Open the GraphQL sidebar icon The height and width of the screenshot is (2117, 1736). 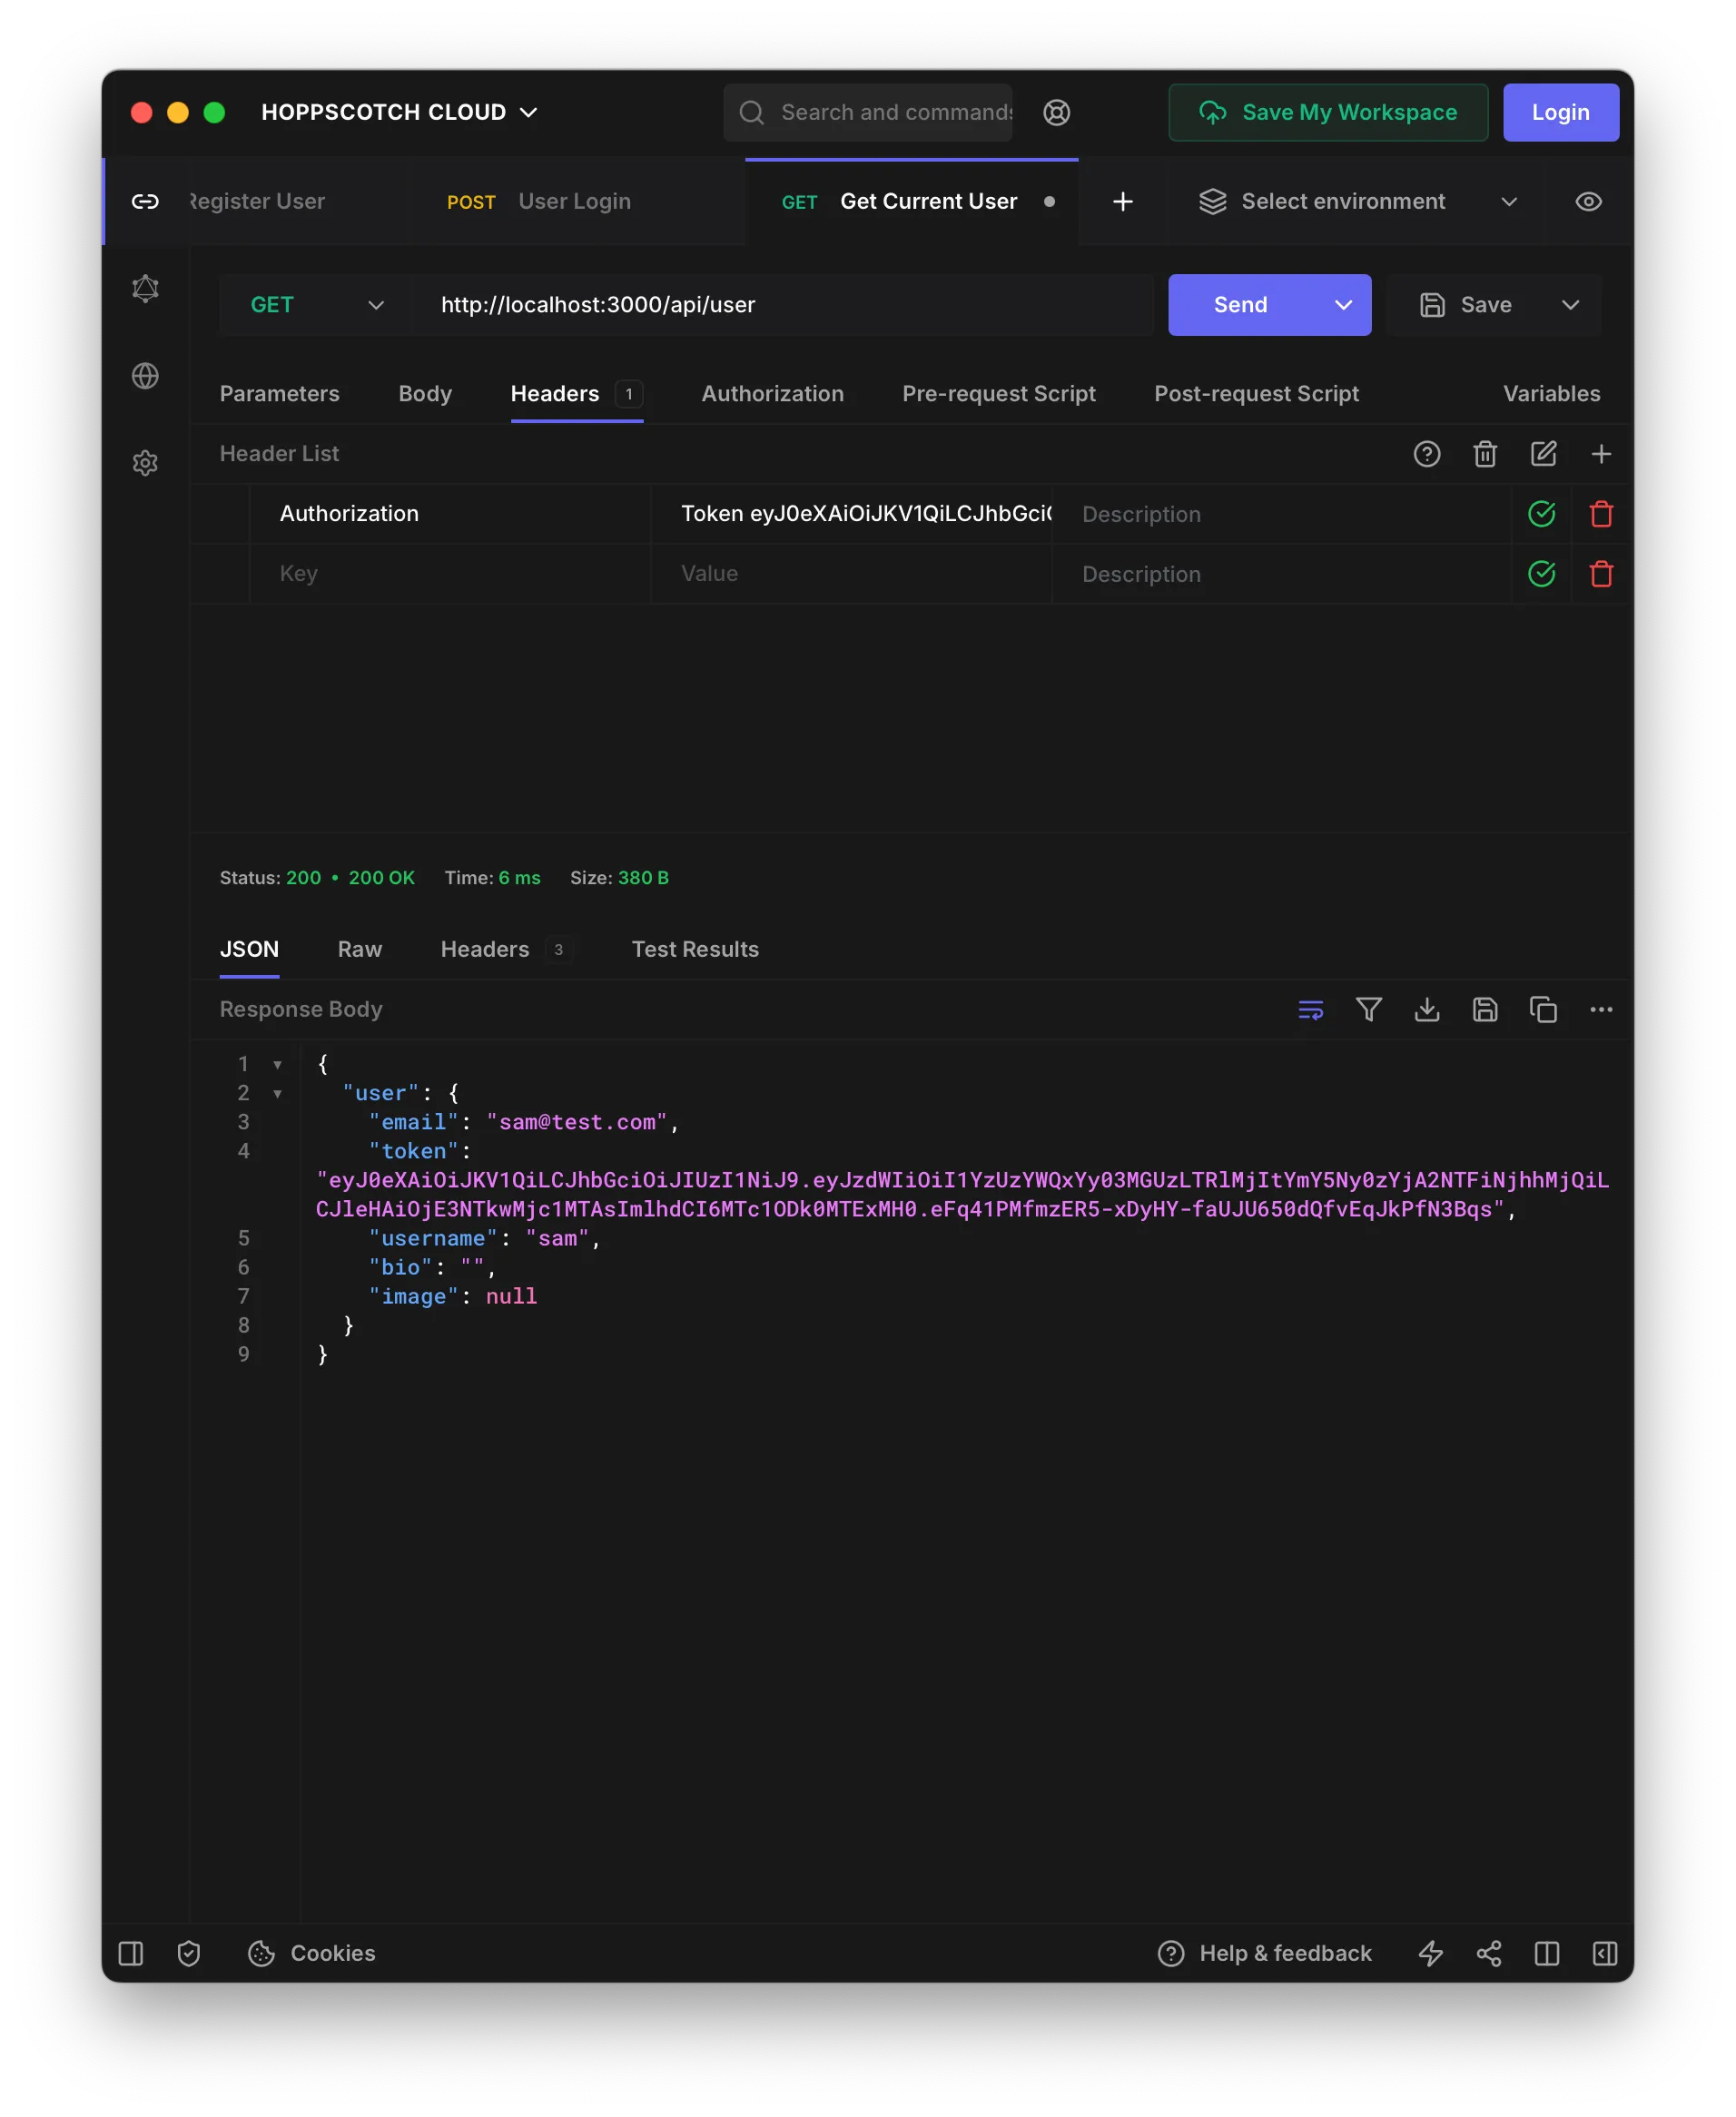coord(145,289)
